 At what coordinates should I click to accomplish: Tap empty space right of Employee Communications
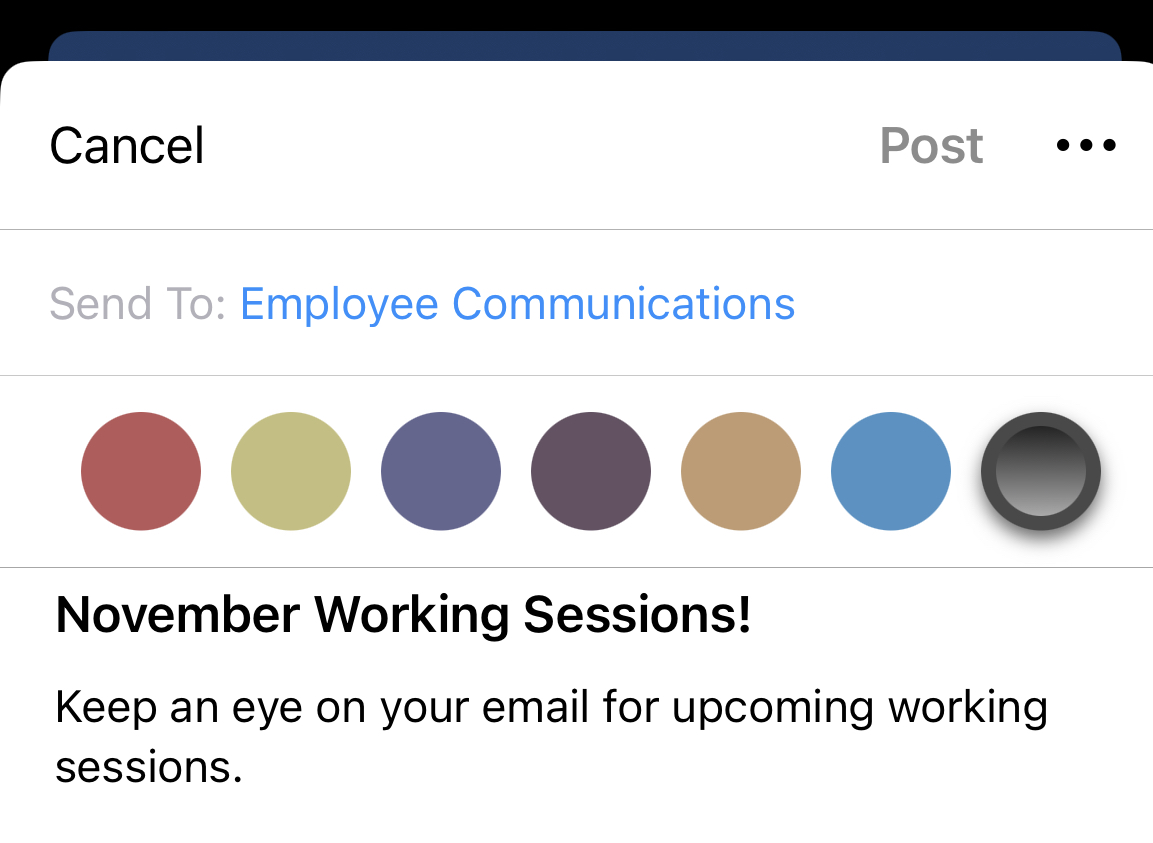click(x=971, y=304)
